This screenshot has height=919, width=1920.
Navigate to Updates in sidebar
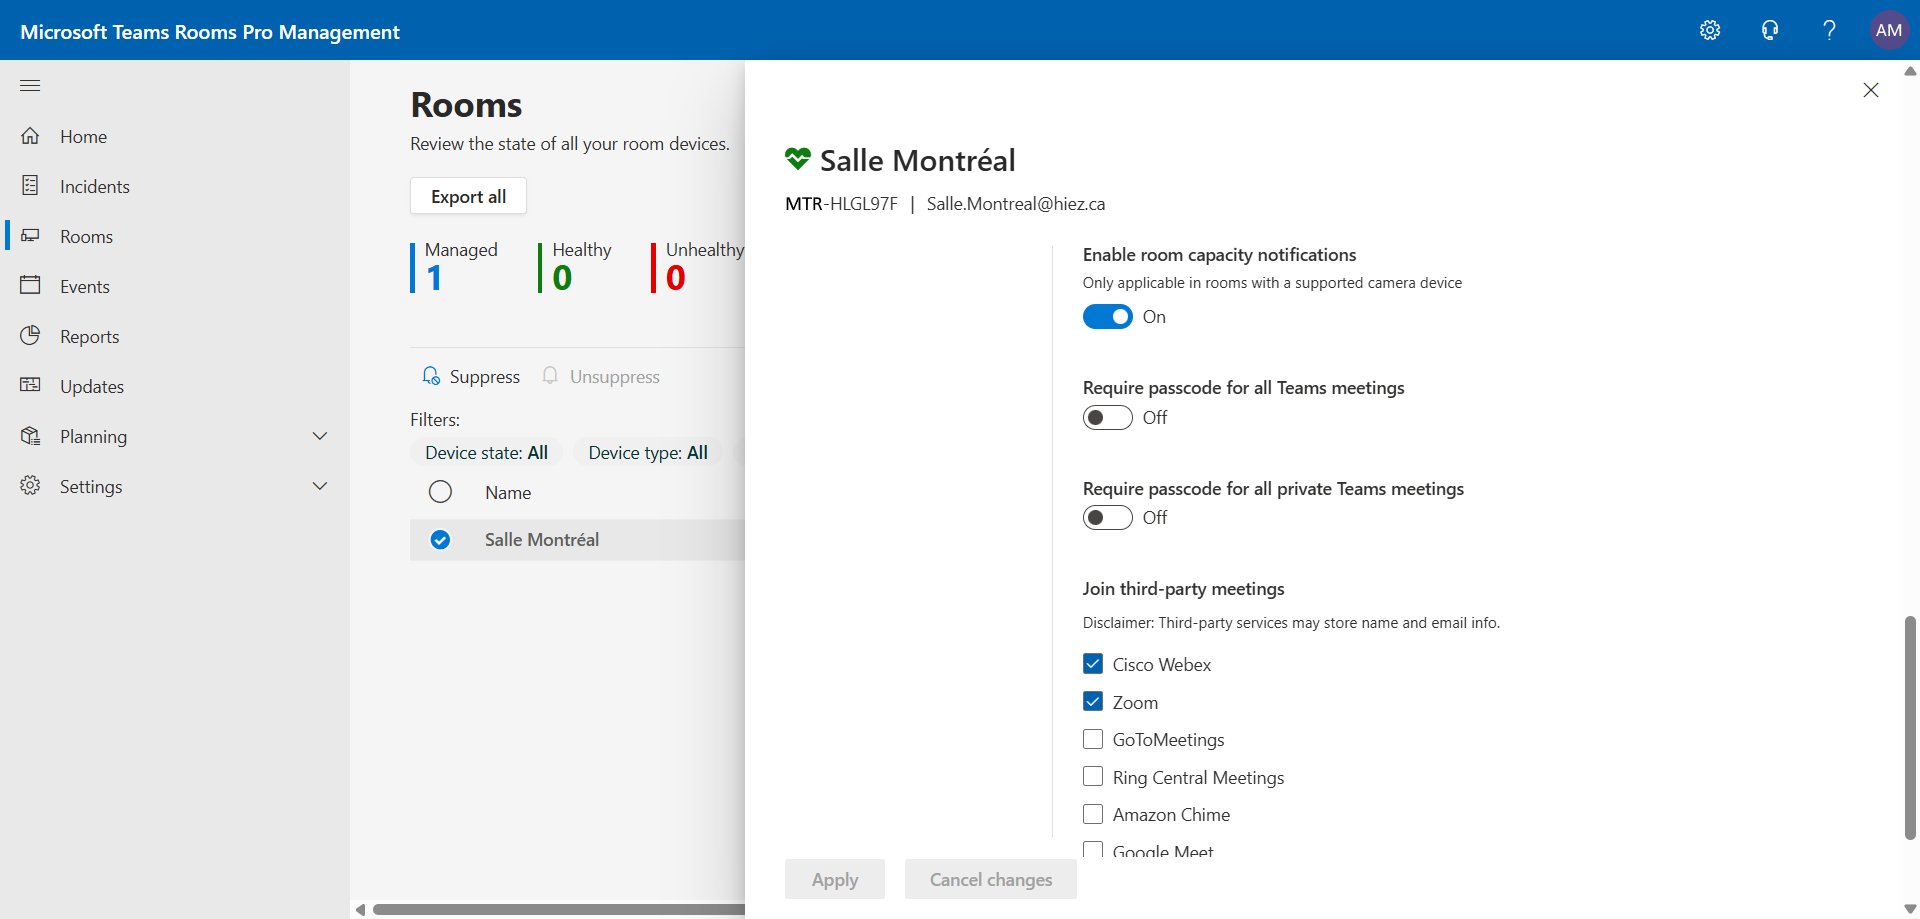(x=91, y=387)
